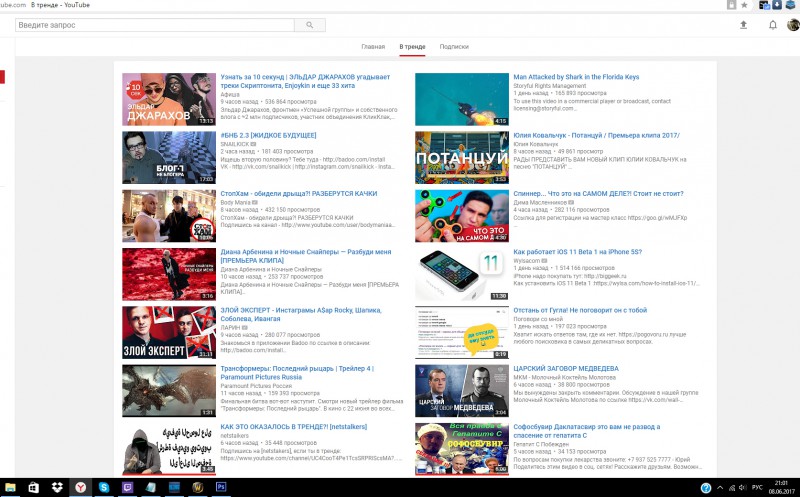The image size is (800, 497).
Task: Open Photoshop from the taskbar
Action: click(x=221, y=487)
